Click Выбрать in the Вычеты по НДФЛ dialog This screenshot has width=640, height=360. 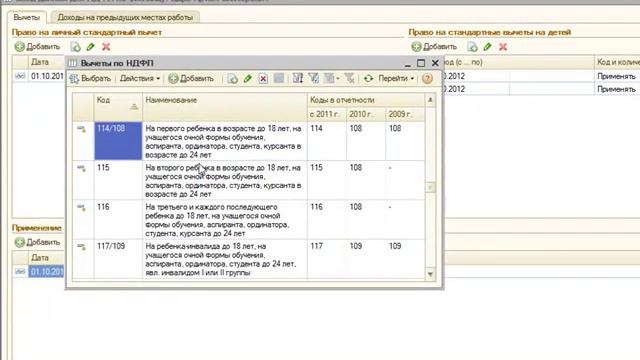[90, 78]
